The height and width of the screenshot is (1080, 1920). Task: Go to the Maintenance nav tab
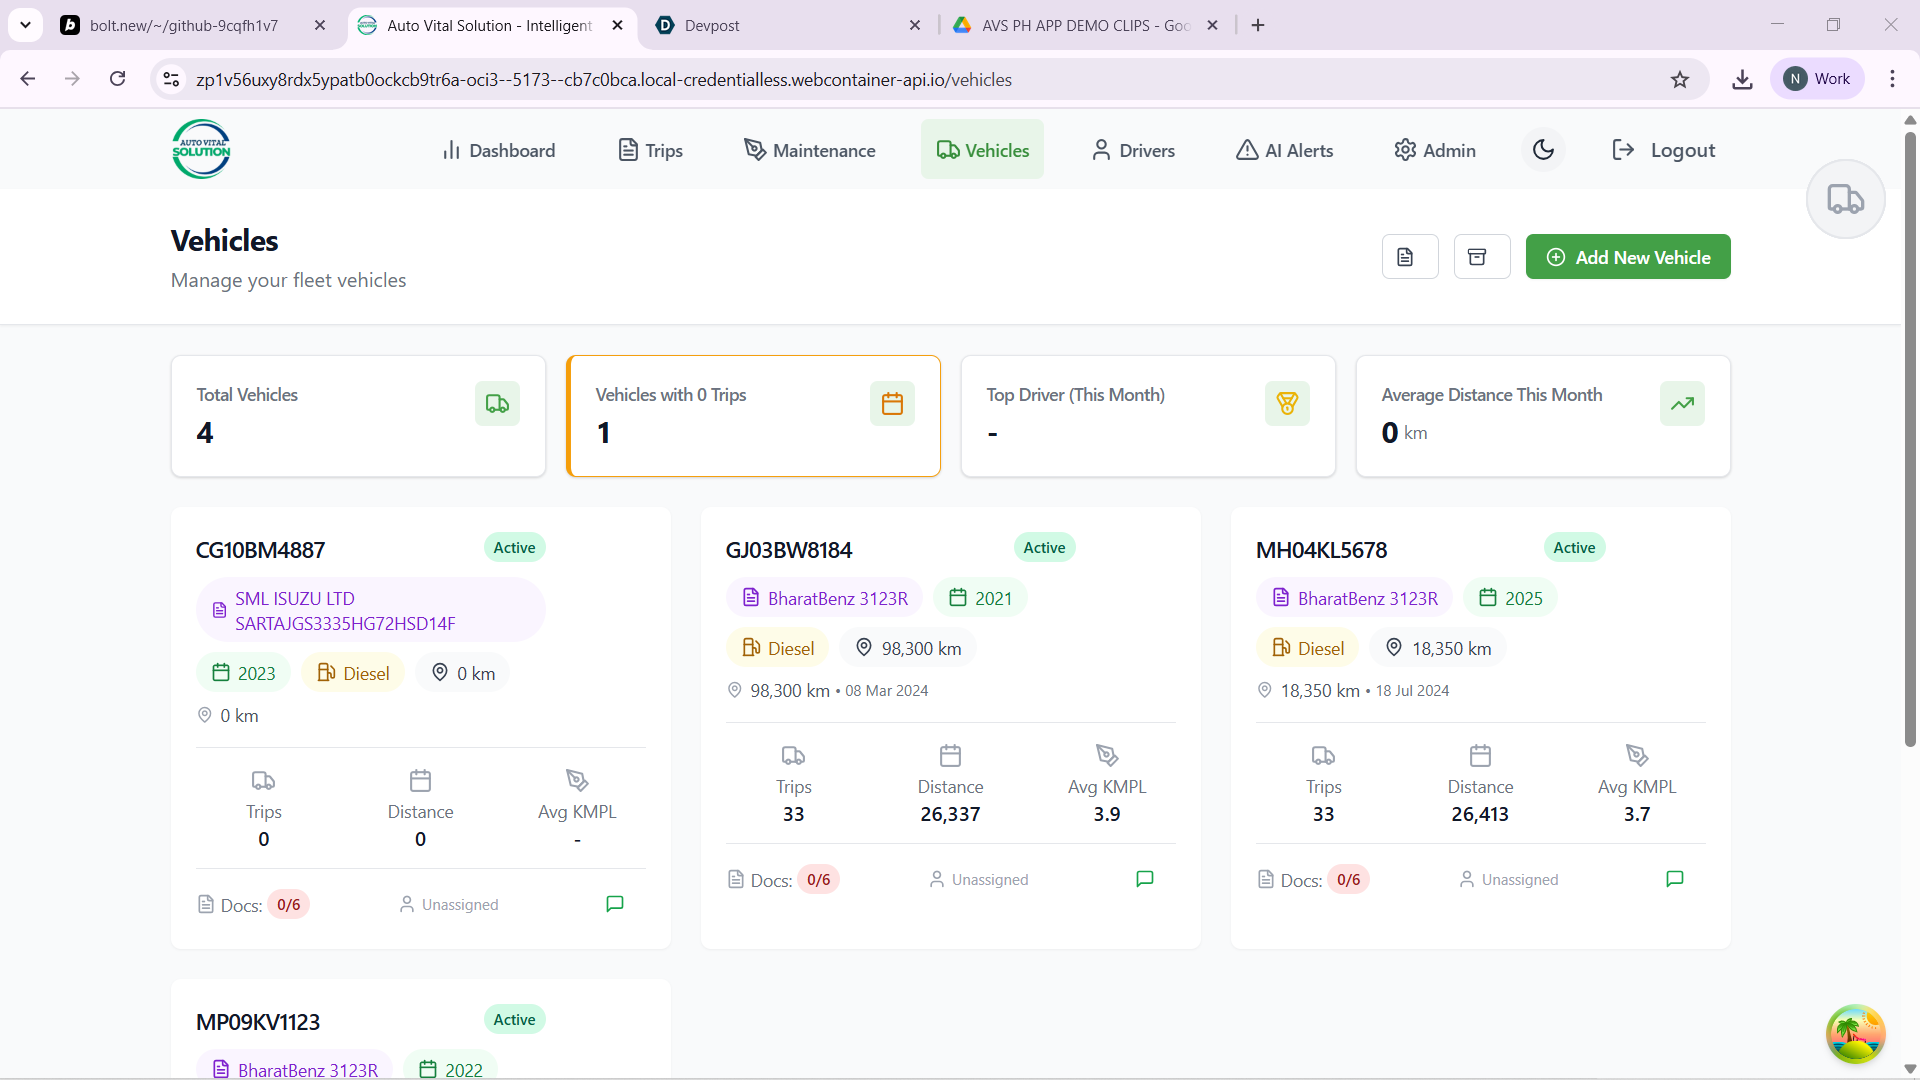[810, 150]
